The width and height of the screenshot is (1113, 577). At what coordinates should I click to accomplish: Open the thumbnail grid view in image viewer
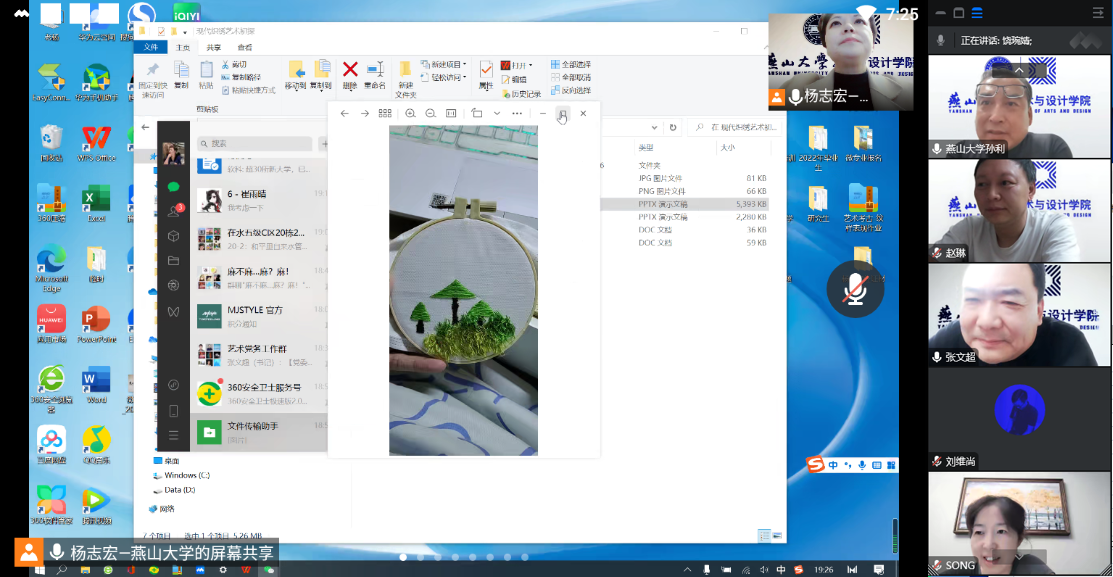click(385, 114)
